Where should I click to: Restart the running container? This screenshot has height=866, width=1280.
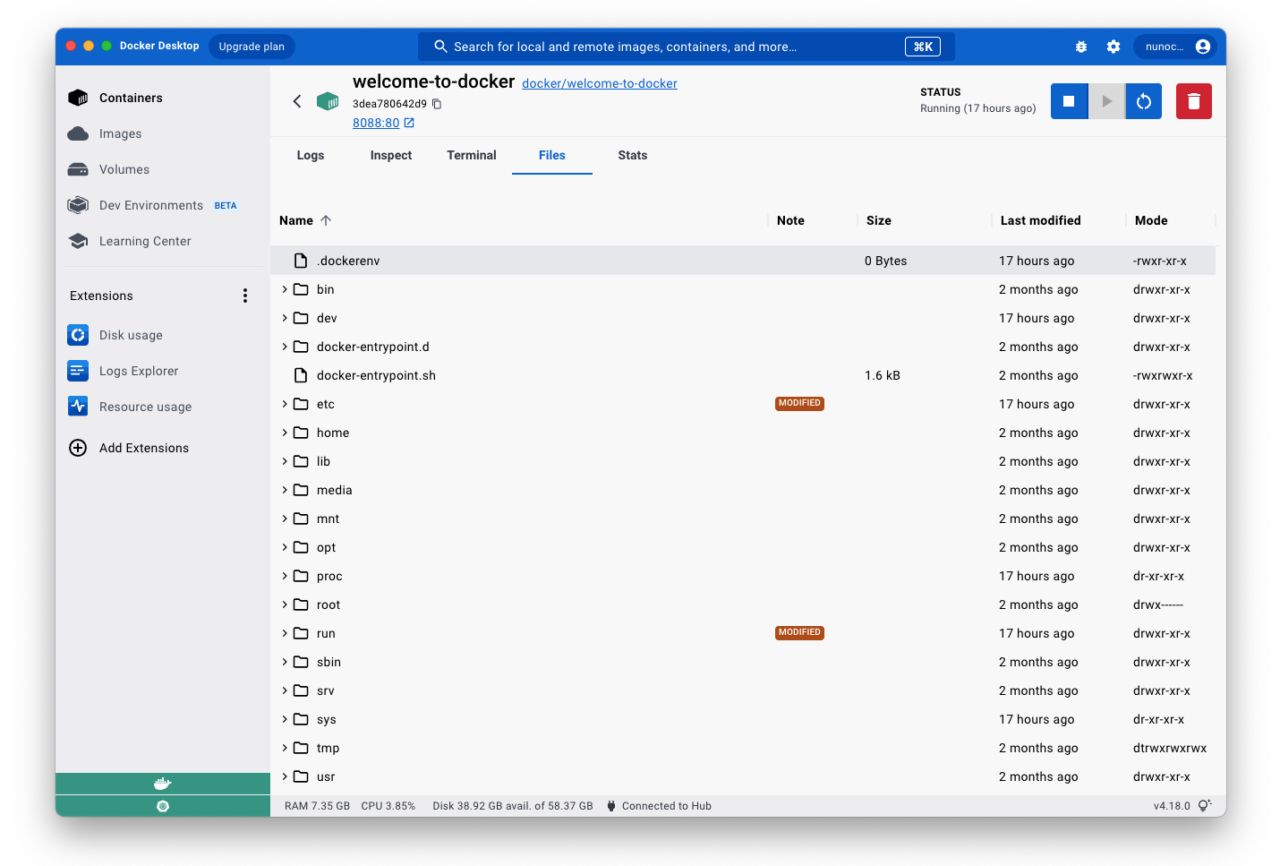pyautogui.click(x=1143, y=101)
